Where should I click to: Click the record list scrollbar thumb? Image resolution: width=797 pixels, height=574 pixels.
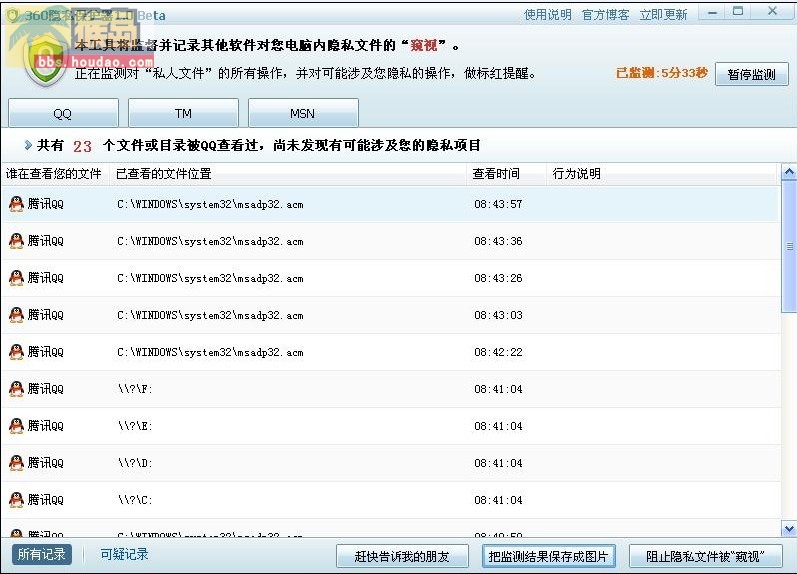click(789, 246)
